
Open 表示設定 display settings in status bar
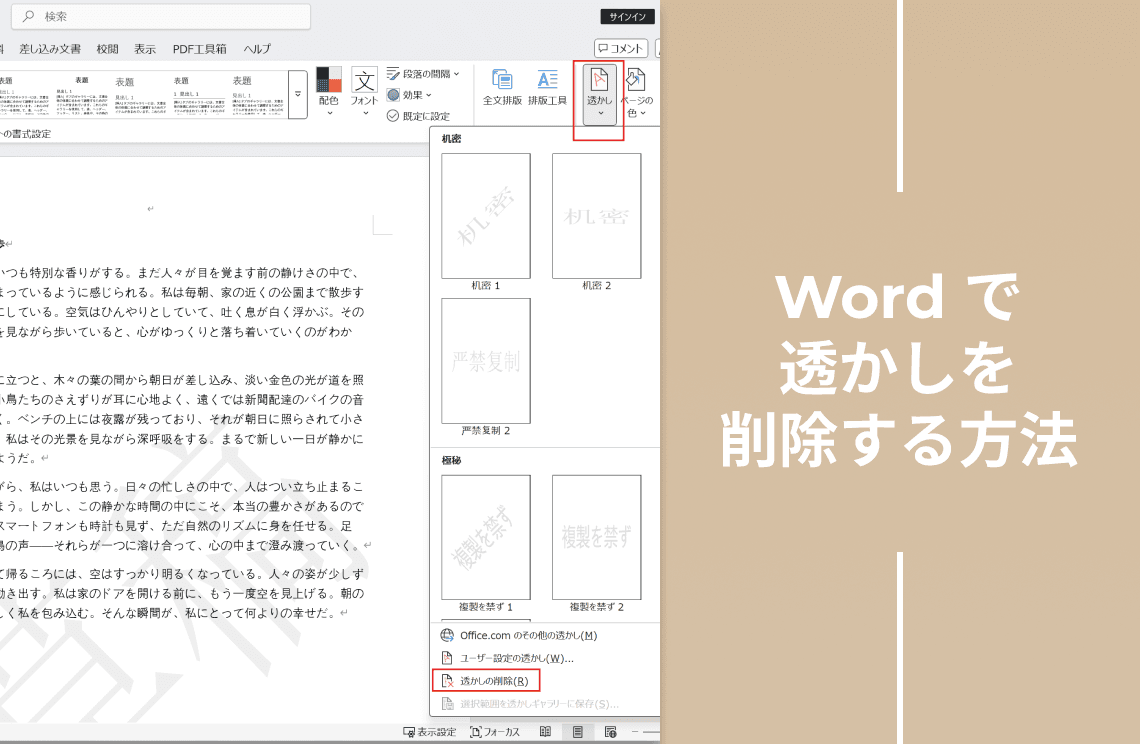point(429,732)
